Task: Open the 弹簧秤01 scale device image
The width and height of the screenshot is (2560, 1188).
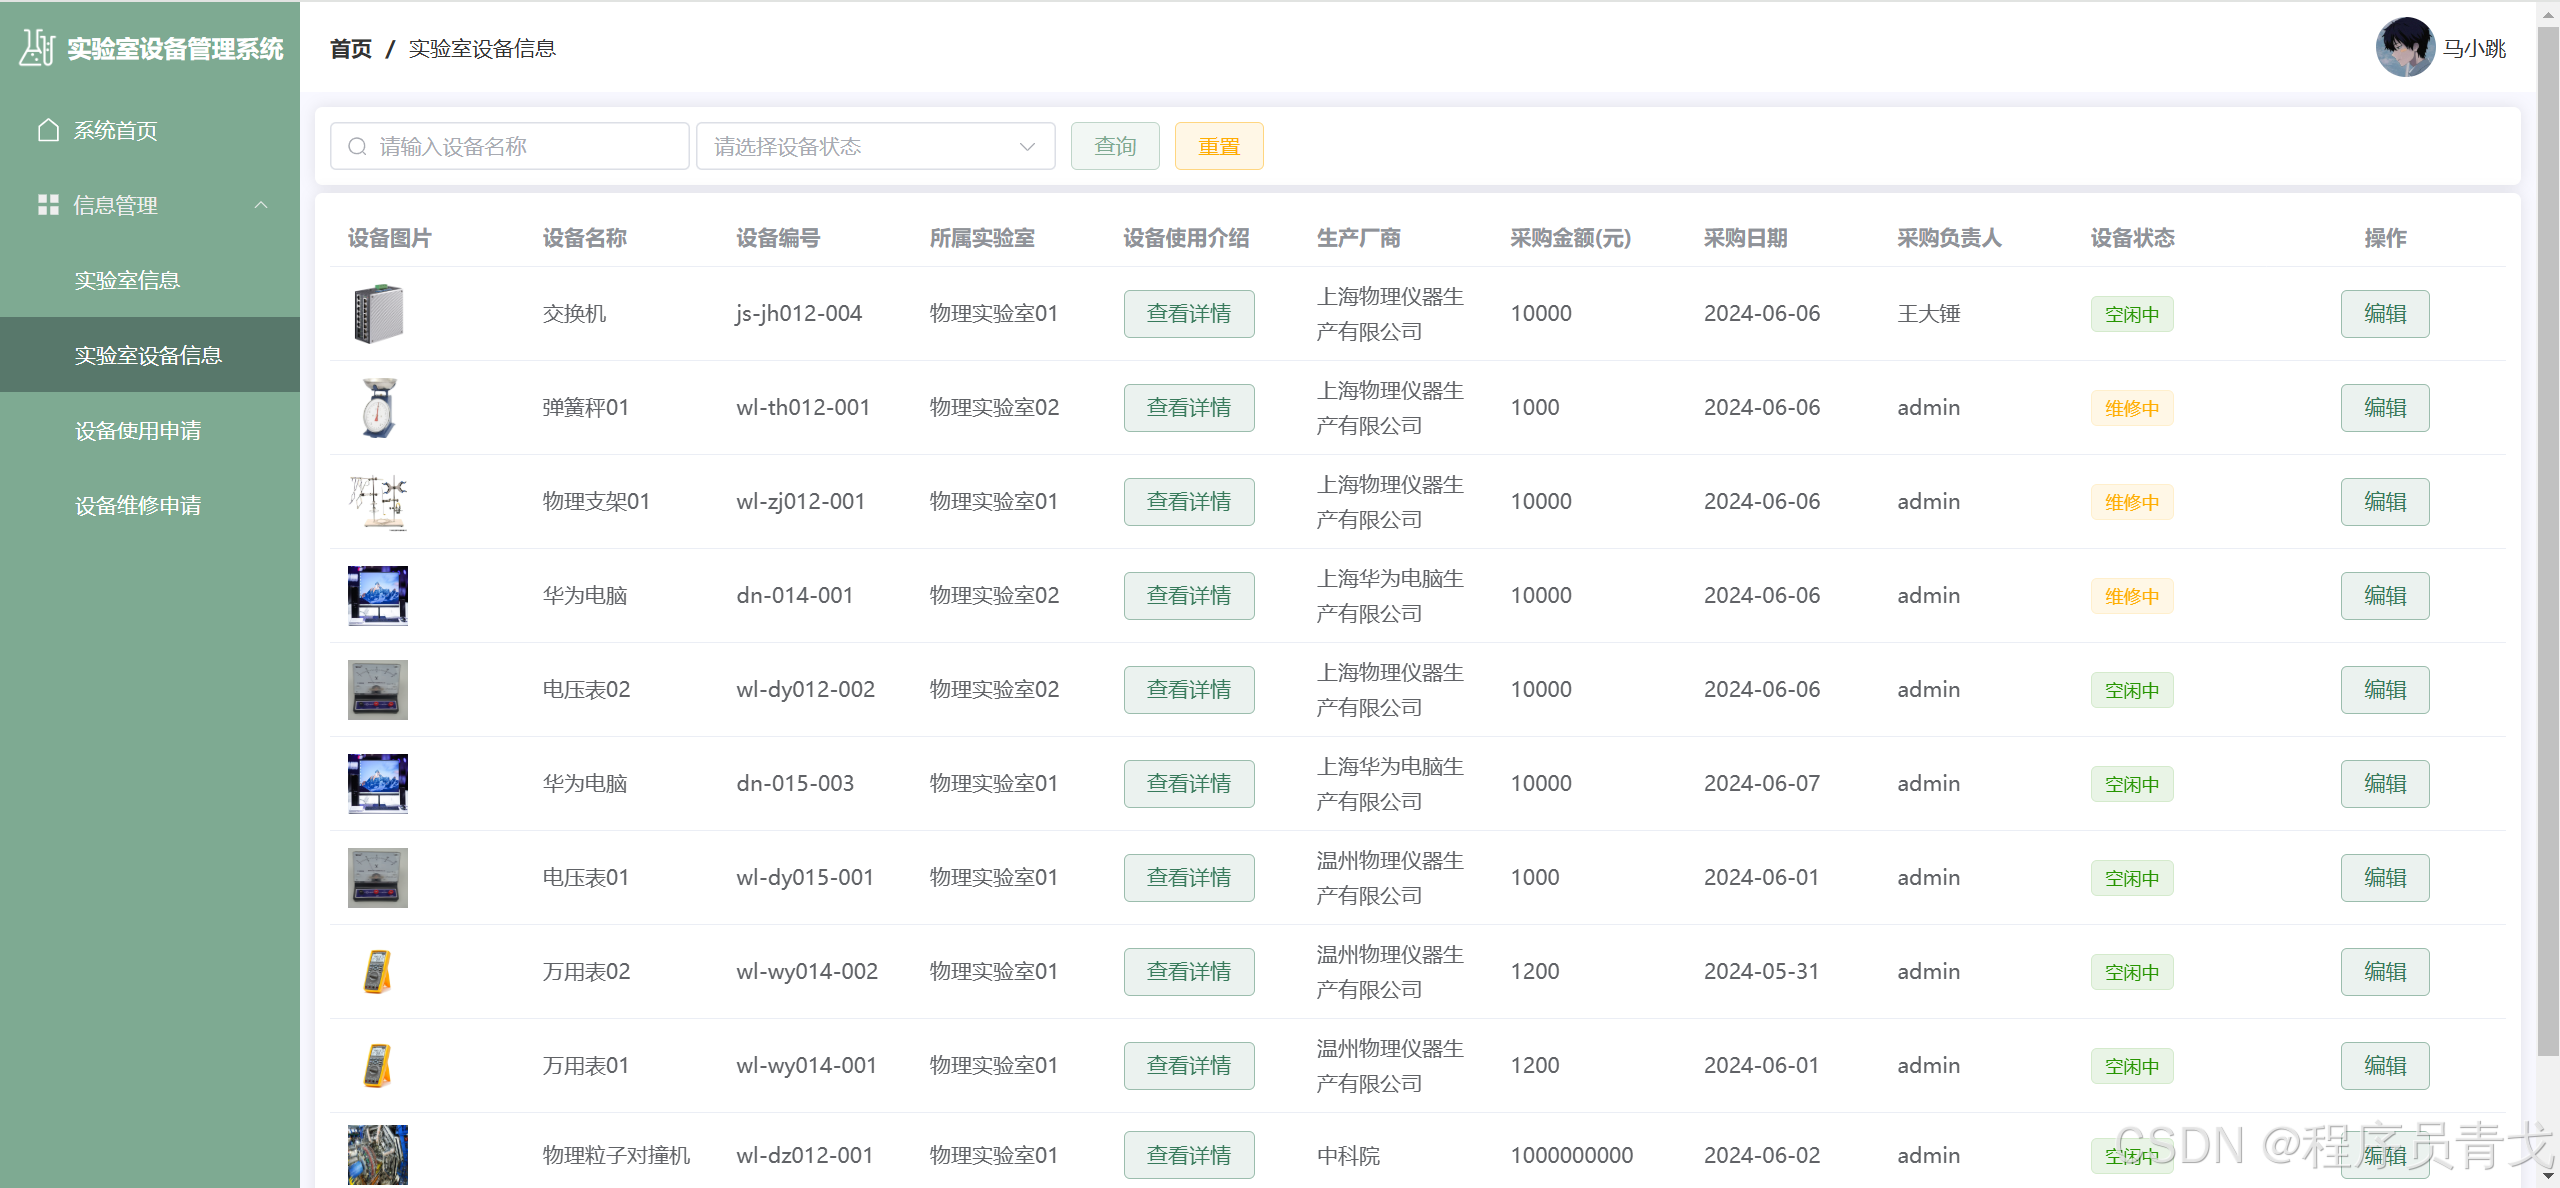Action: coord(378,408)
